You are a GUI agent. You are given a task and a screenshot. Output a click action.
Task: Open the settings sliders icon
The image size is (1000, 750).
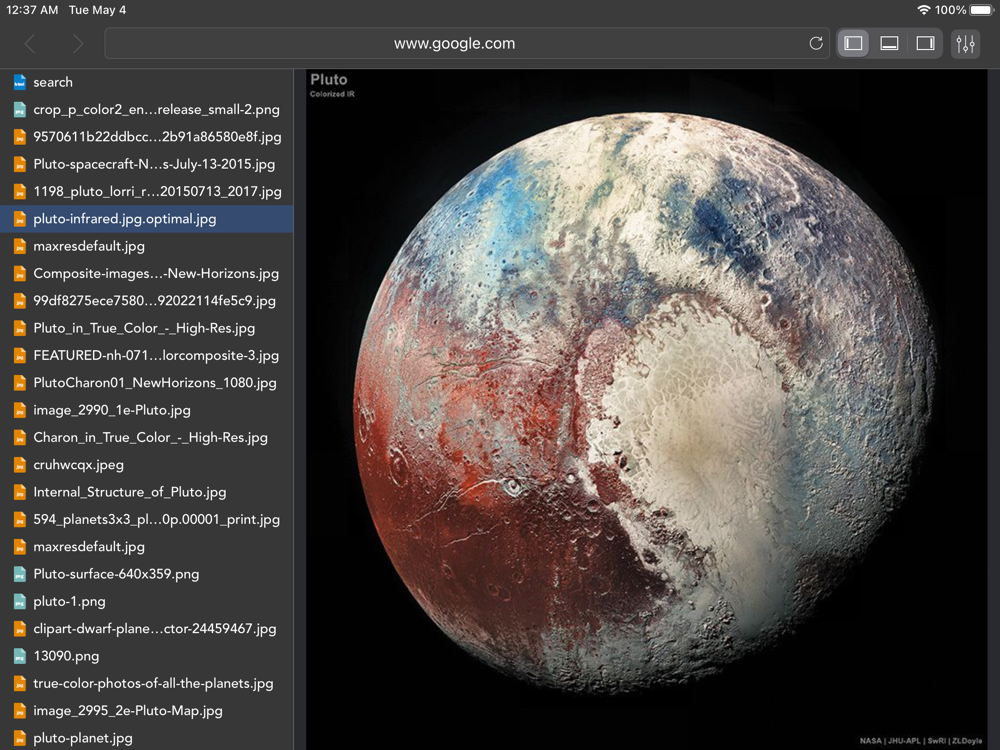(x=965, y=44)
